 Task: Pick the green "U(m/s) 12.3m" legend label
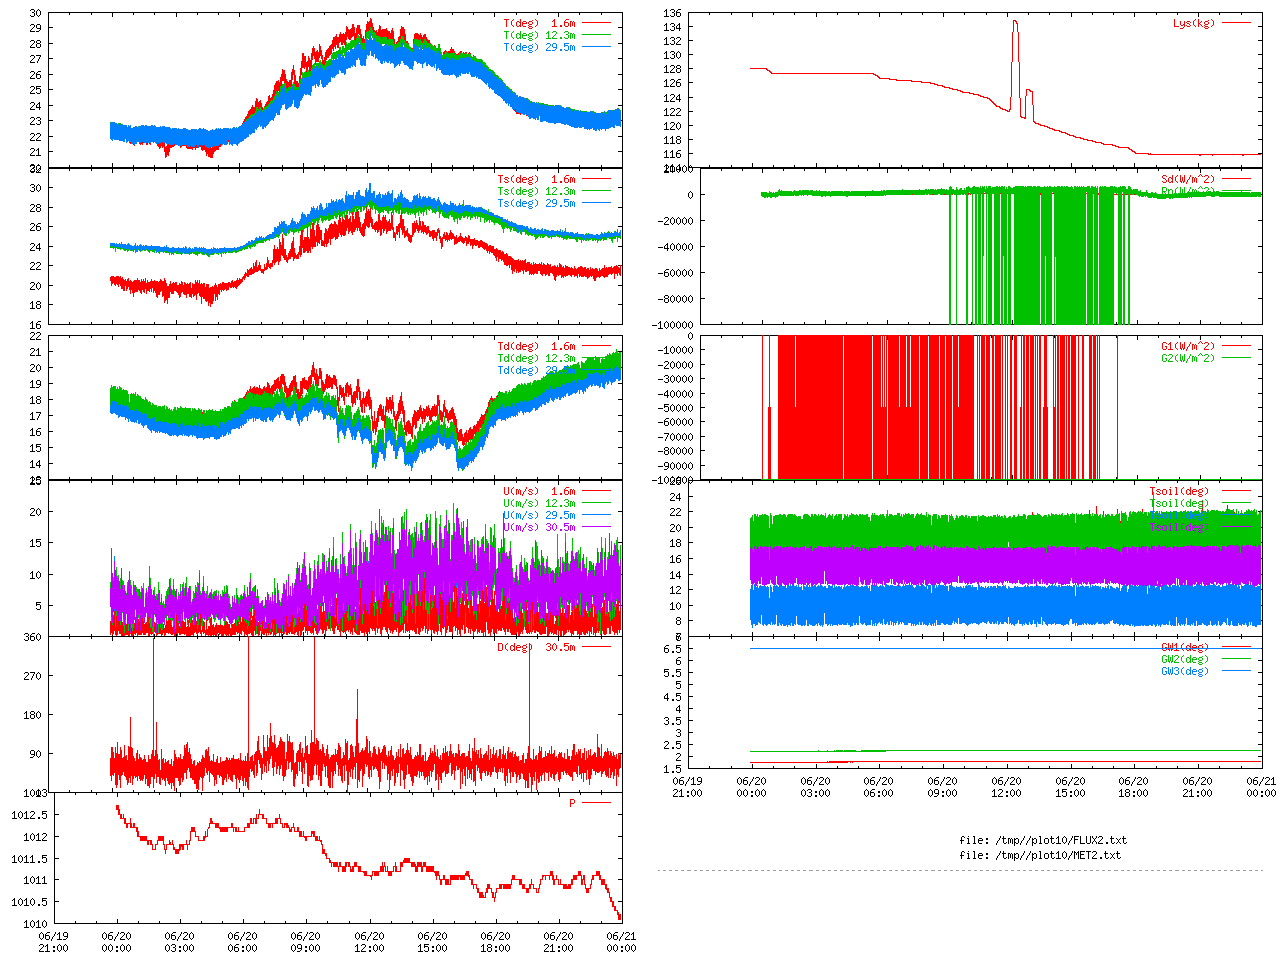pos(540,503)
